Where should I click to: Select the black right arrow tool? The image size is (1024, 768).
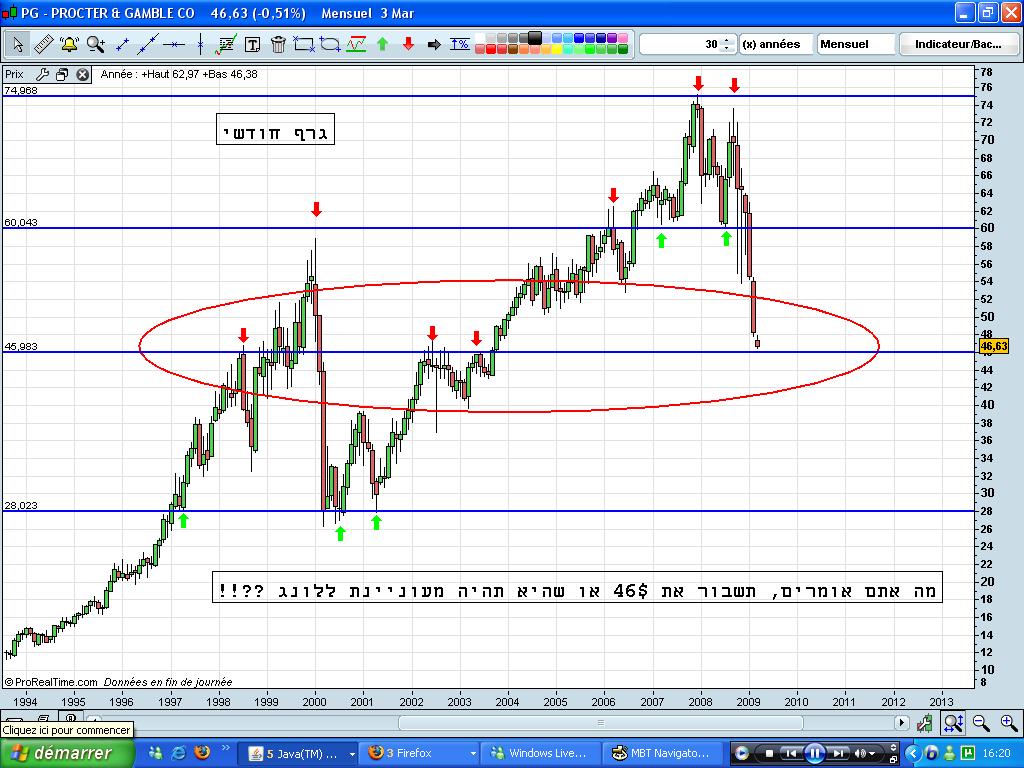click(x=434, y=44)
